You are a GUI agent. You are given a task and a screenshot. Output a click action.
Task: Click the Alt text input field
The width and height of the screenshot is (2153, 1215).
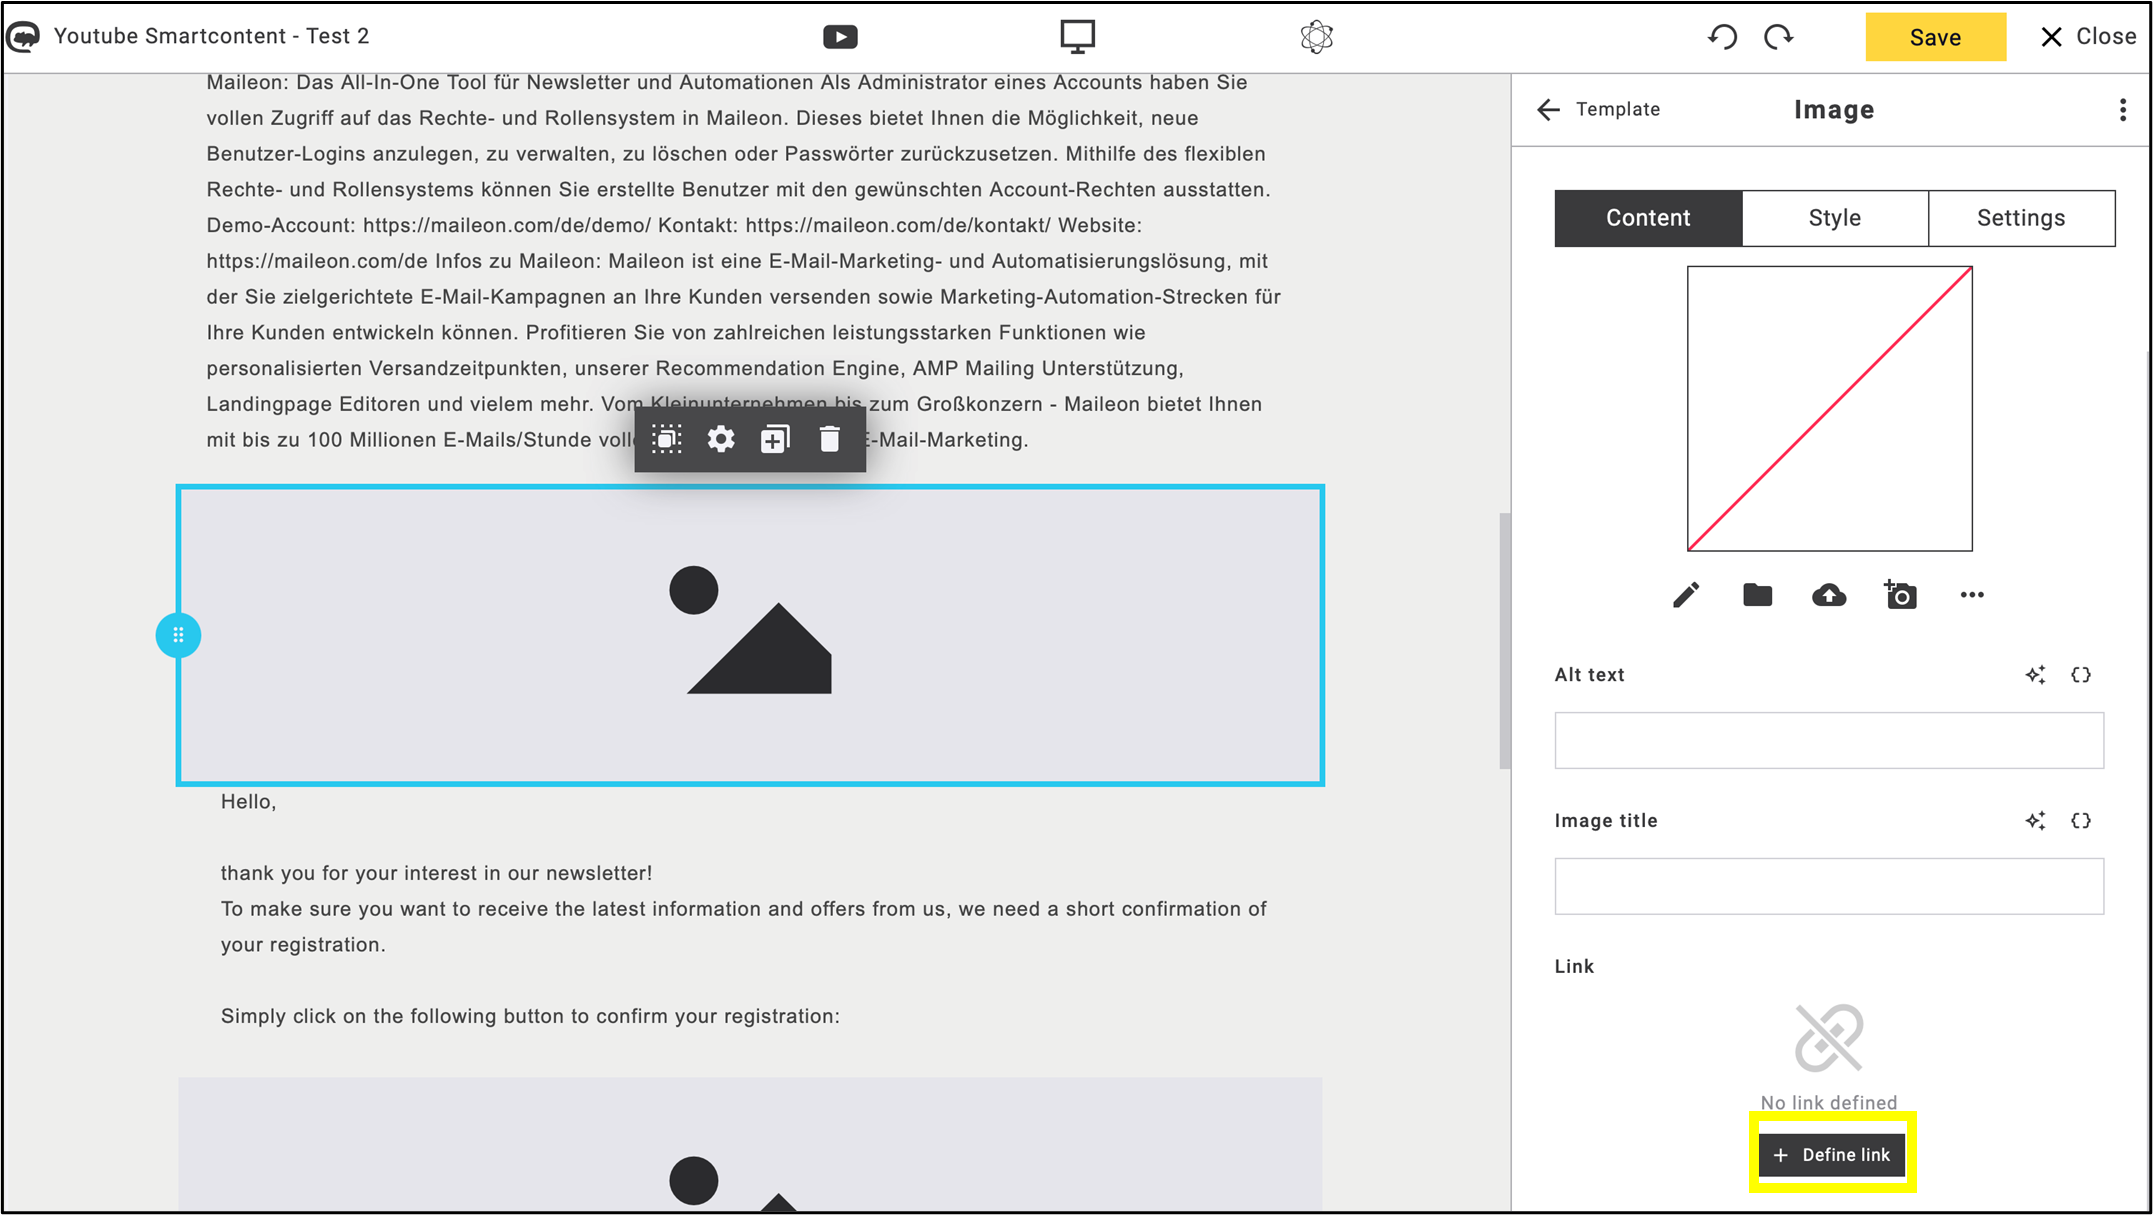1829,741
